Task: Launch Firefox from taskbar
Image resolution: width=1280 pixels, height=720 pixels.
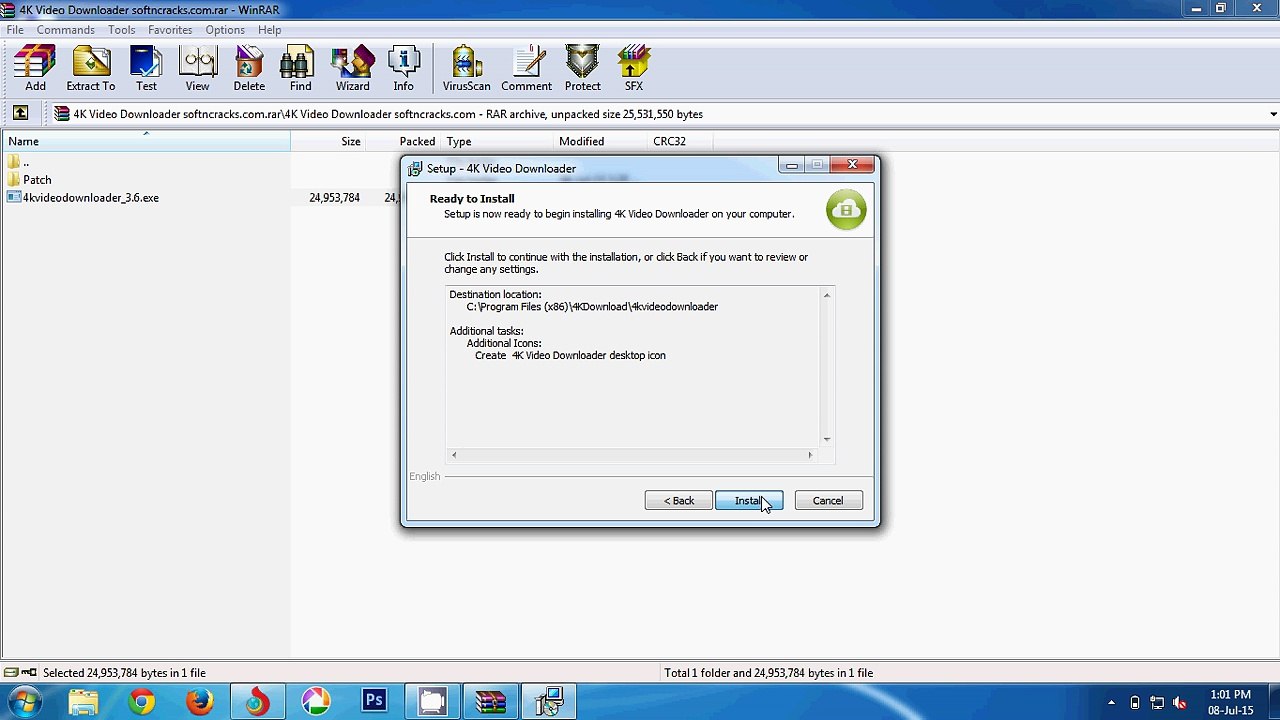Action: [x=200, y=702]
